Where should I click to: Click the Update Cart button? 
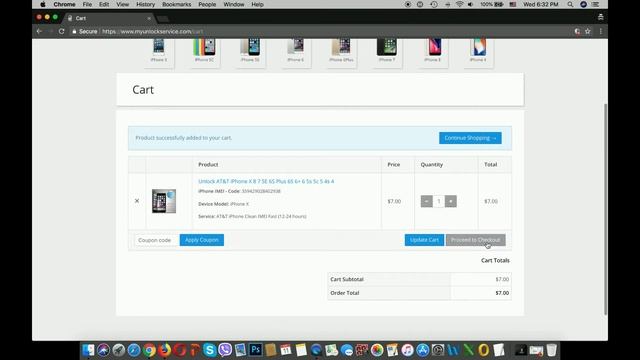pyautogui.click(x=424, y=240)
